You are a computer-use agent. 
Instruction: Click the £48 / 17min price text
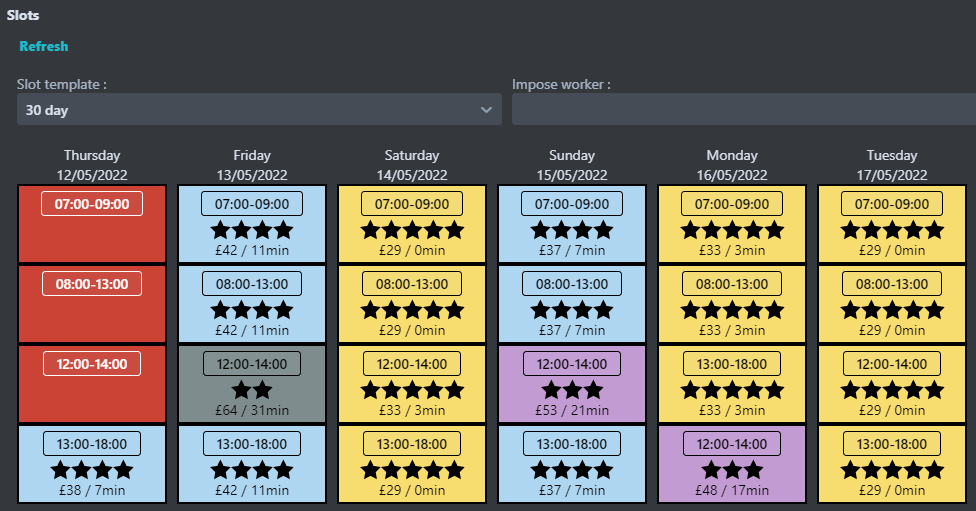pos(732,490)
